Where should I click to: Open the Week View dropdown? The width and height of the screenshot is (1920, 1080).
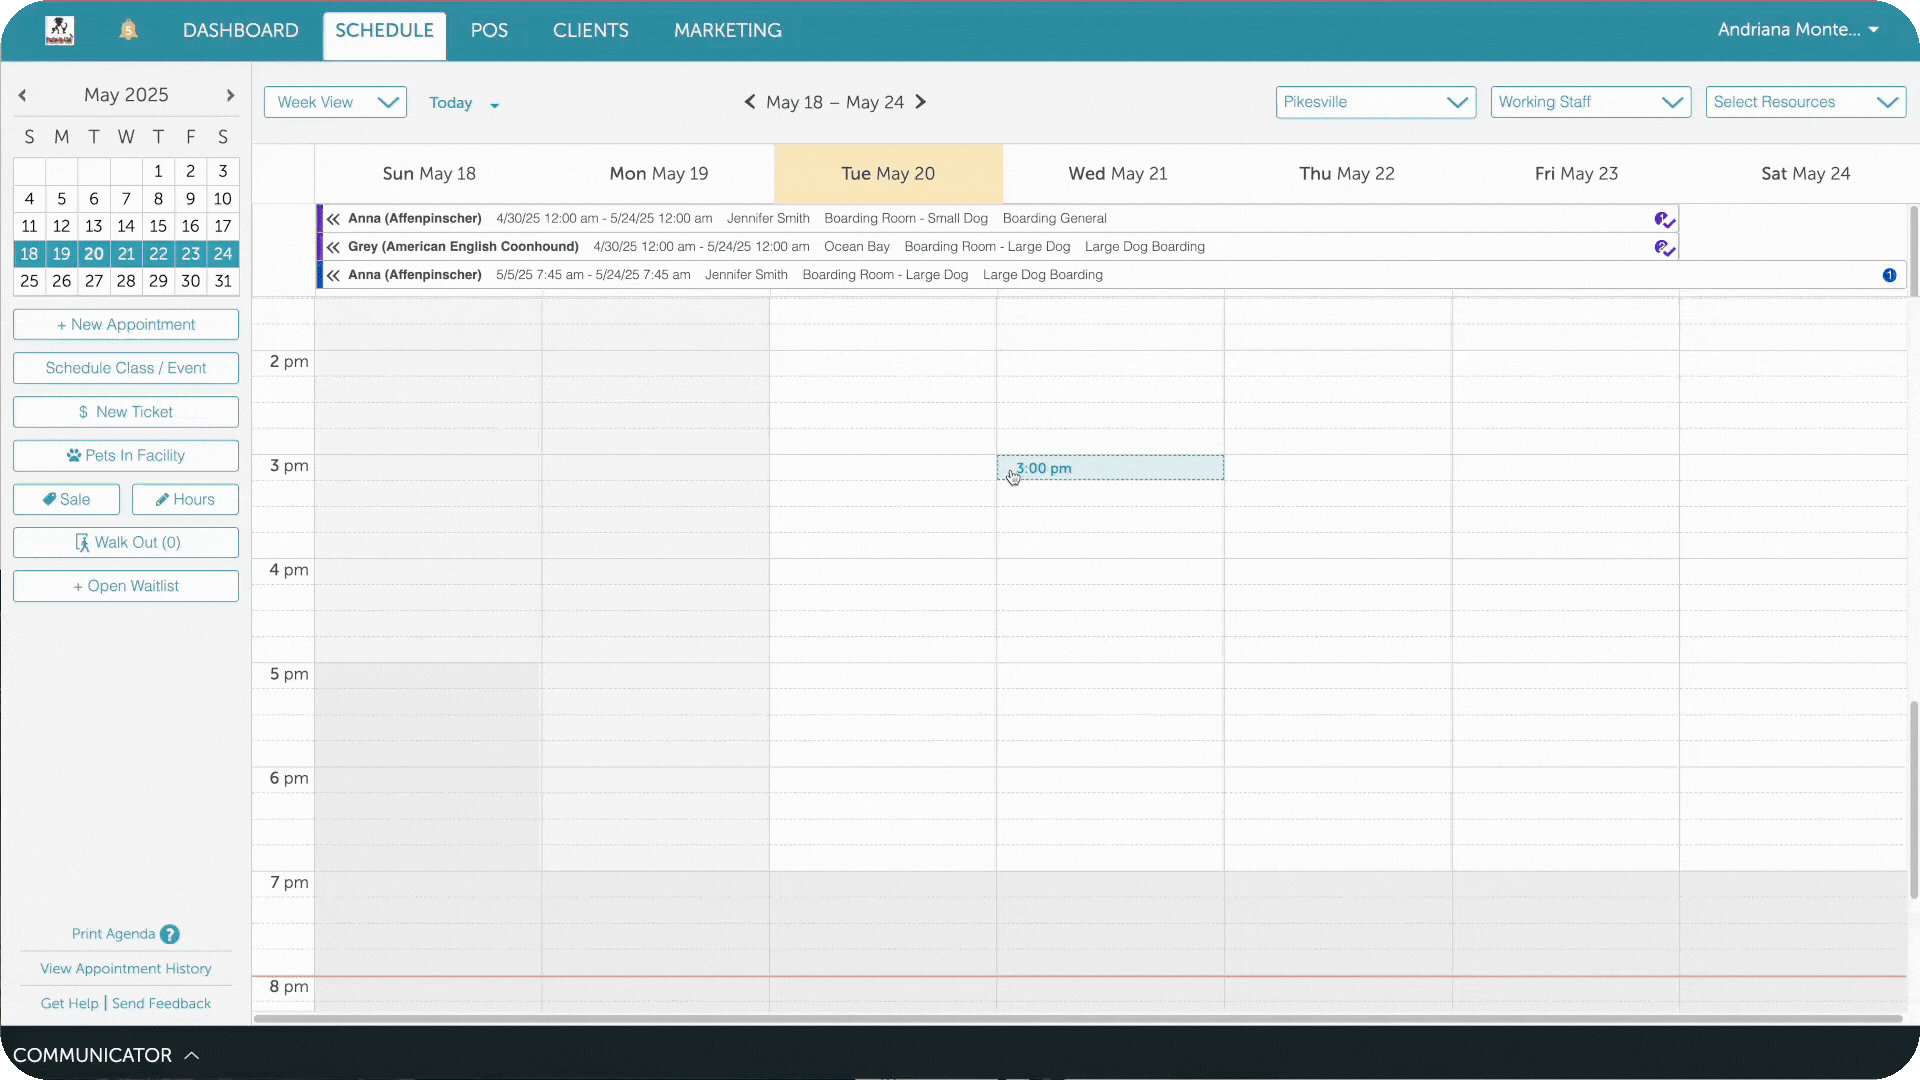coord(335,102)
